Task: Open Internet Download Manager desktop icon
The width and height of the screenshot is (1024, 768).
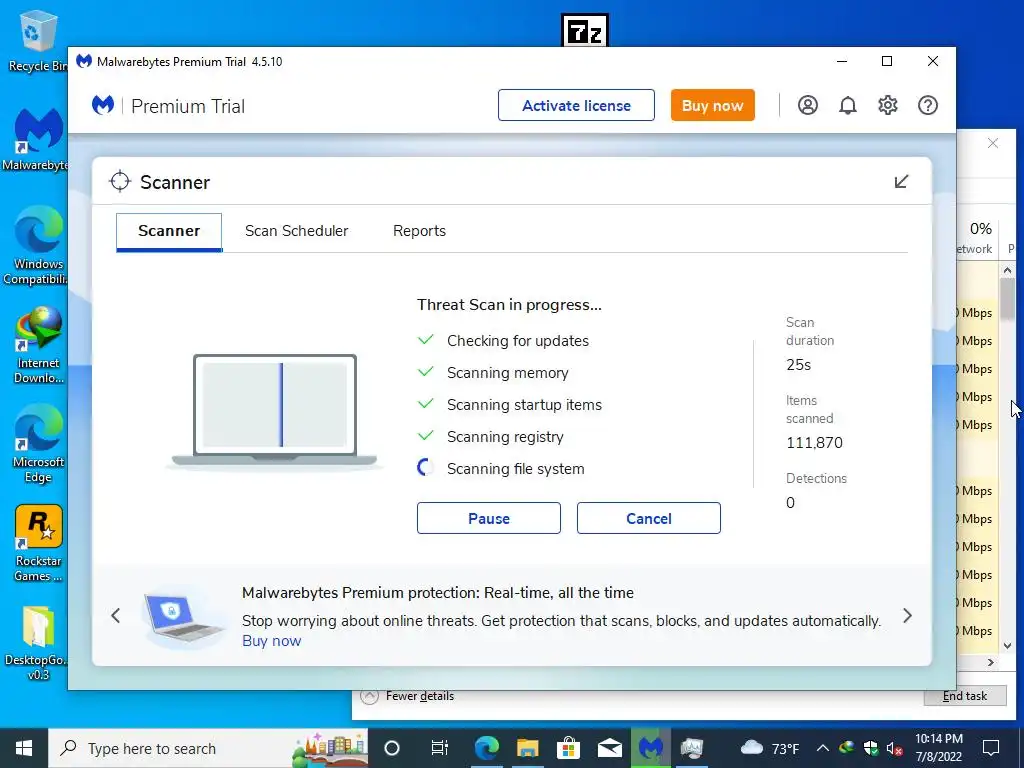Action: (x=38, y=345)
